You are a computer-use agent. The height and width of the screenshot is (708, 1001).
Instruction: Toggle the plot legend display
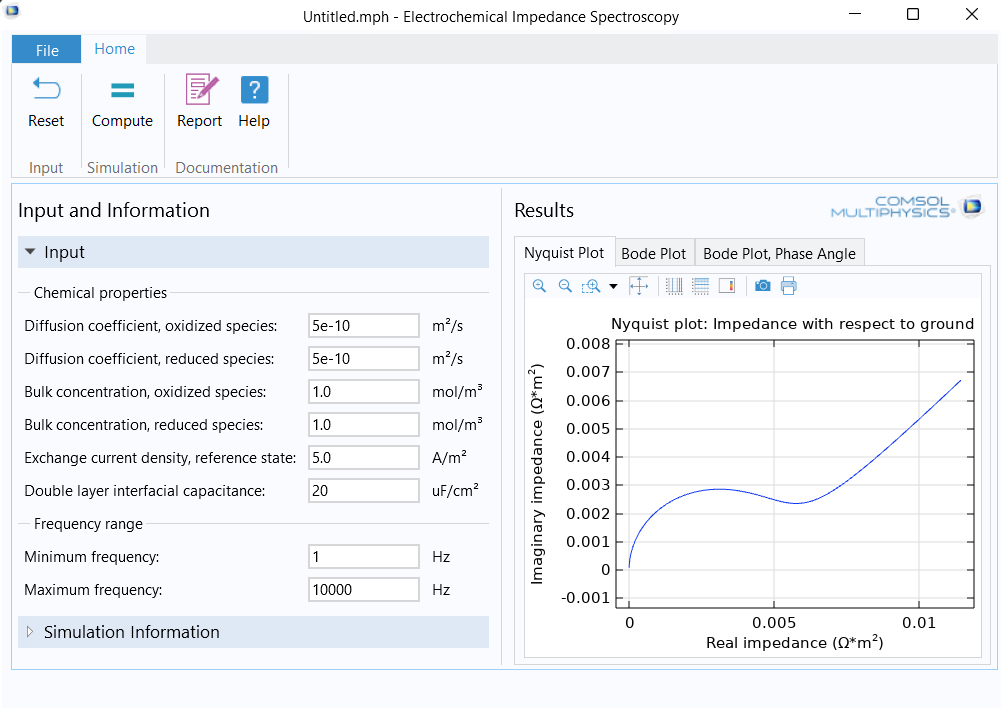tap(727, 286)
